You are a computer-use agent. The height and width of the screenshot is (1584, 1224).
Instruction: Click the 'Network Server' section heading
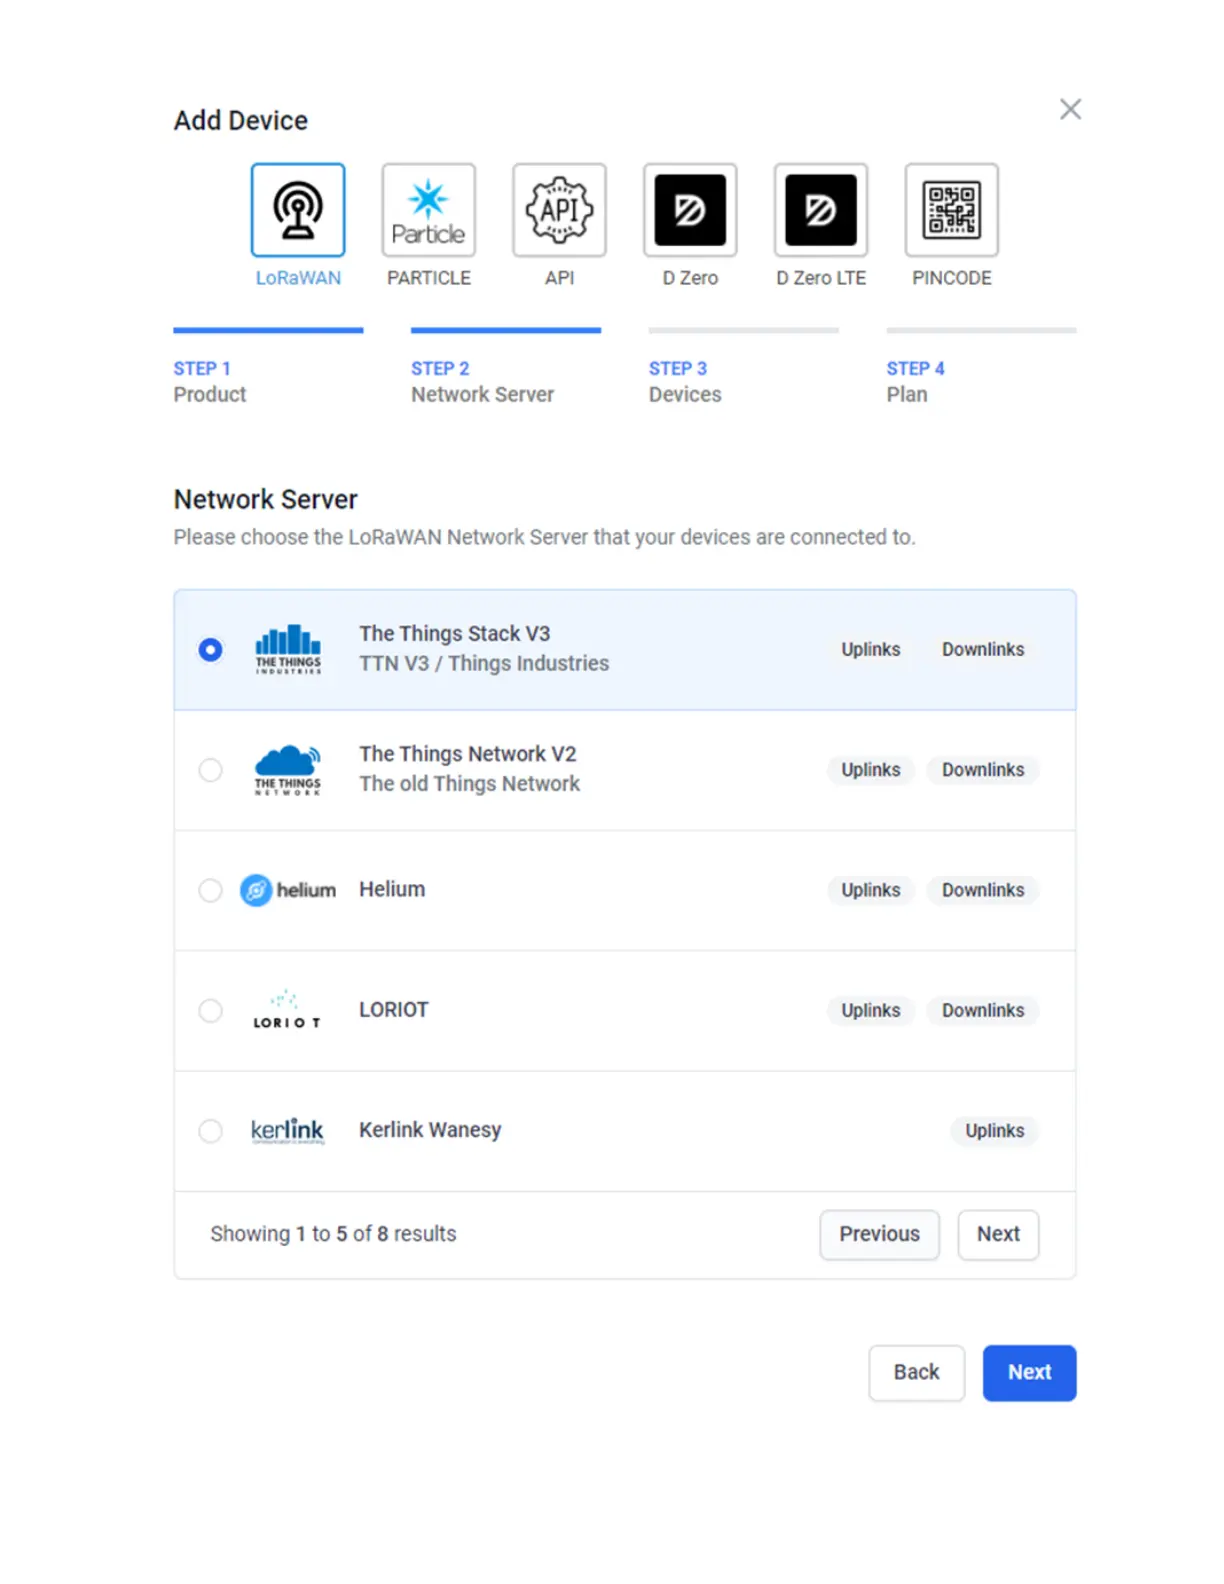[266, 499]
